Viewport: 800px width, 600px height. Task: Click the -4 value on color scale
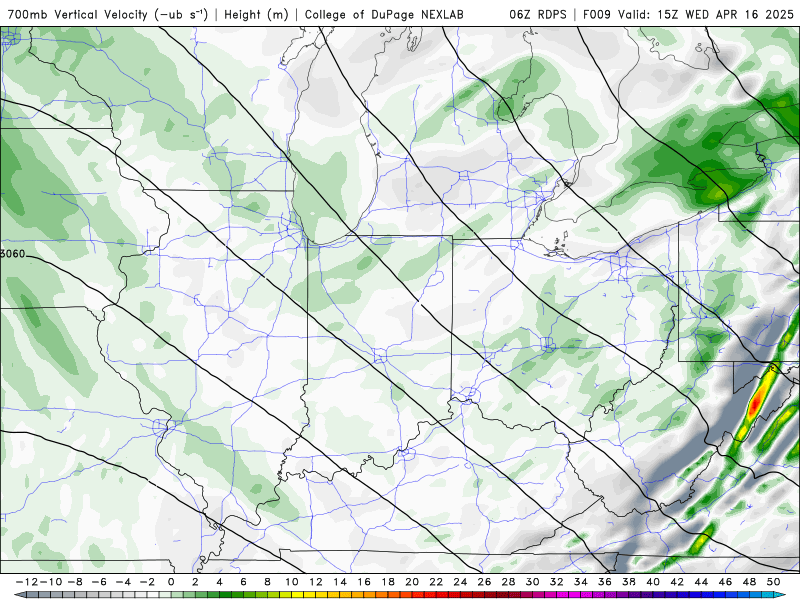click(123, 582)
